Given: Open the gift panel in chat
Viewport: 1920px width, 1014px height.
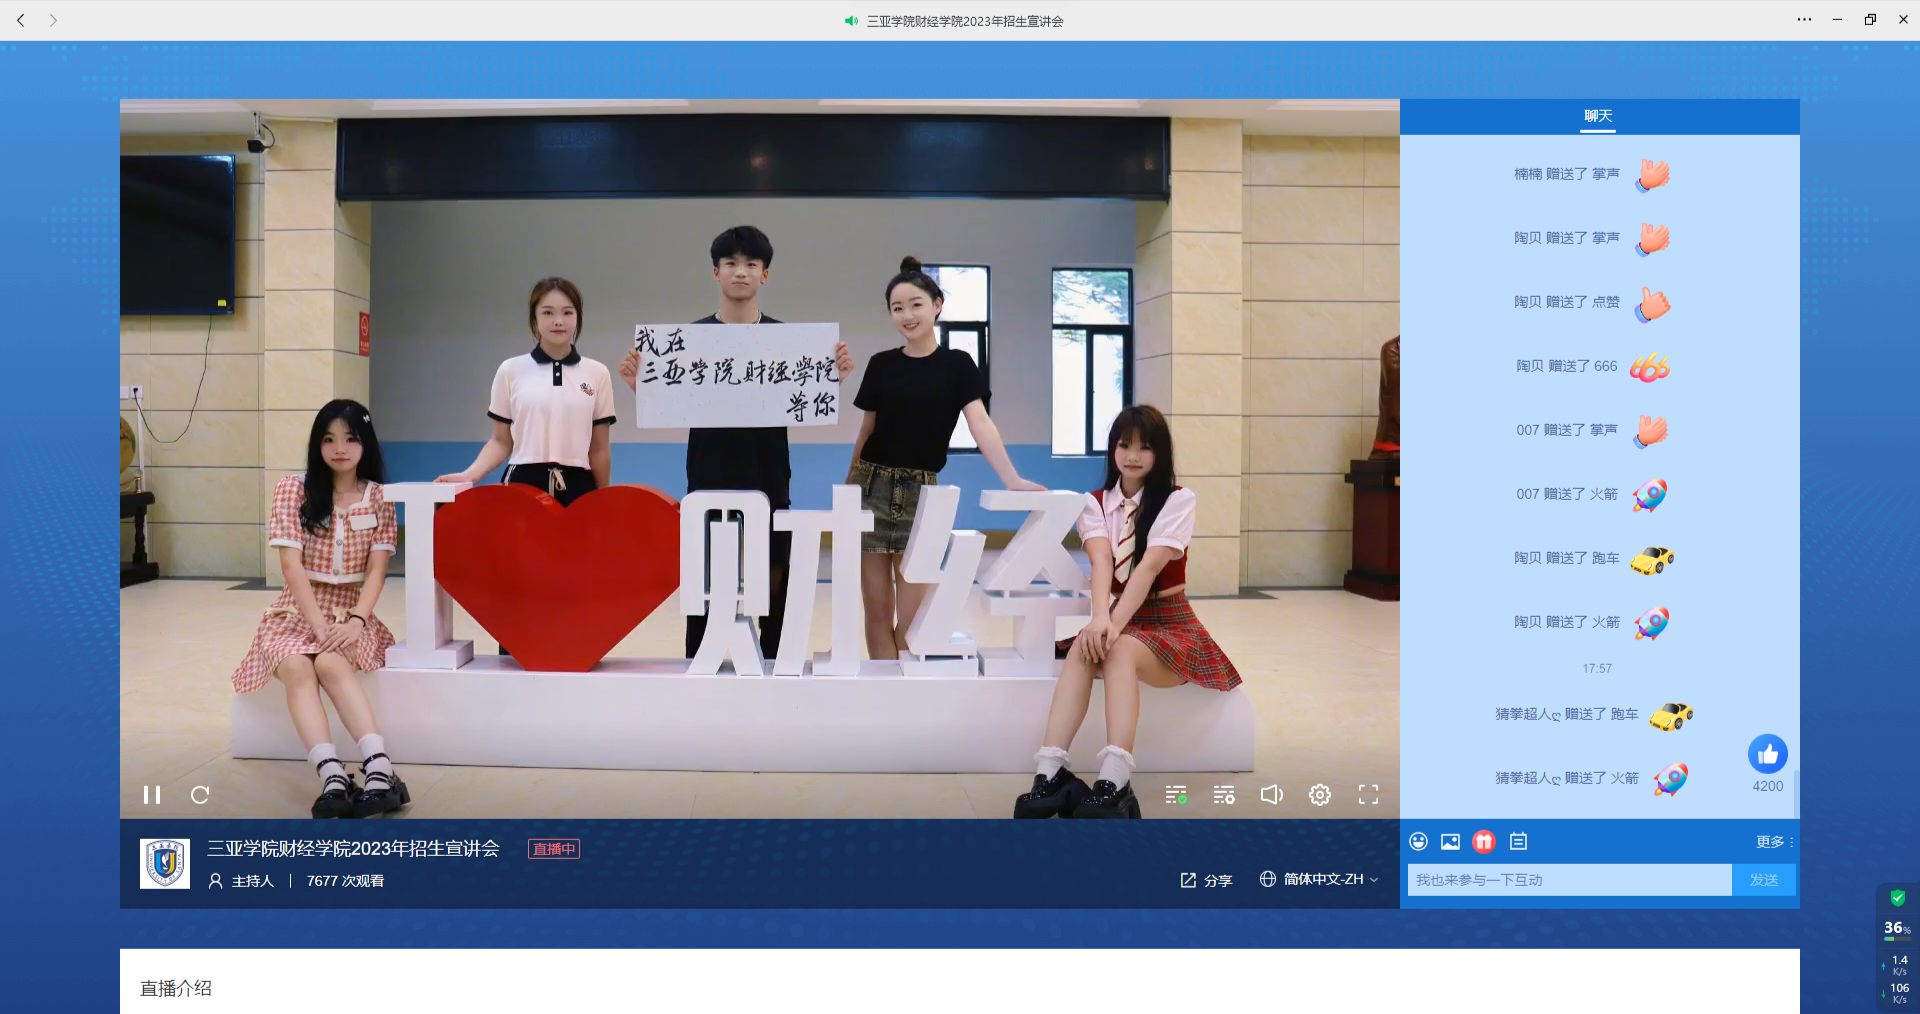Looking at the screenshot, I should (1484, 841).
